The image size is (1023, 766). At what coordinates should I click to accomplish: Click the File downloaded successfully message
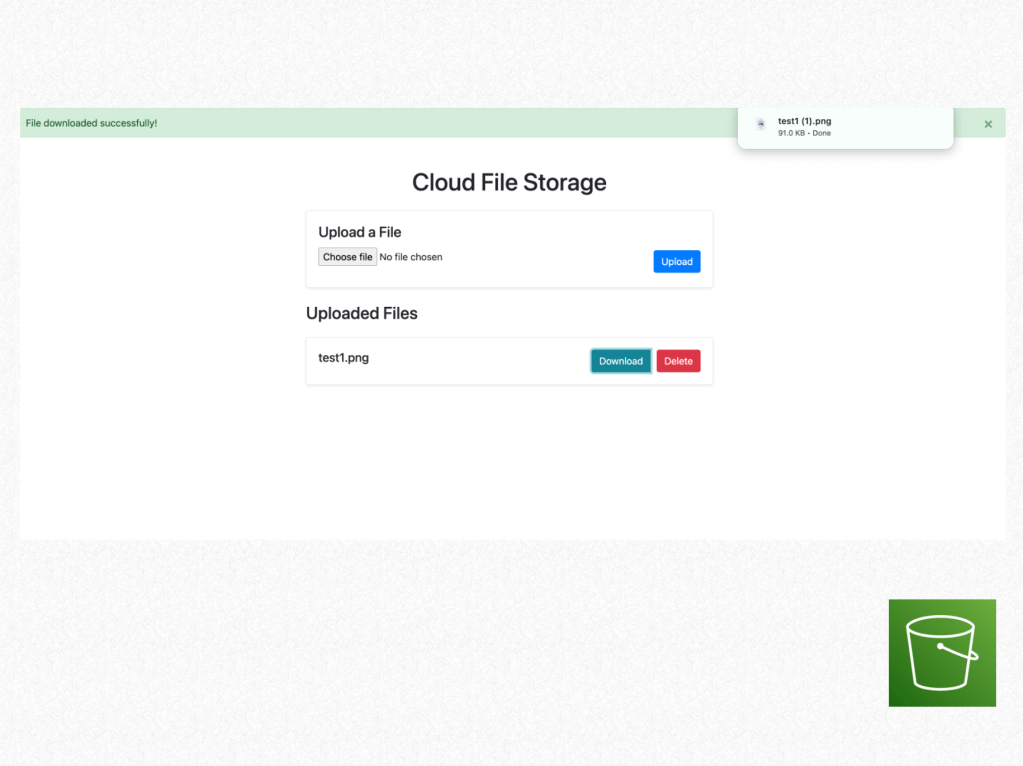pos(91,122)
